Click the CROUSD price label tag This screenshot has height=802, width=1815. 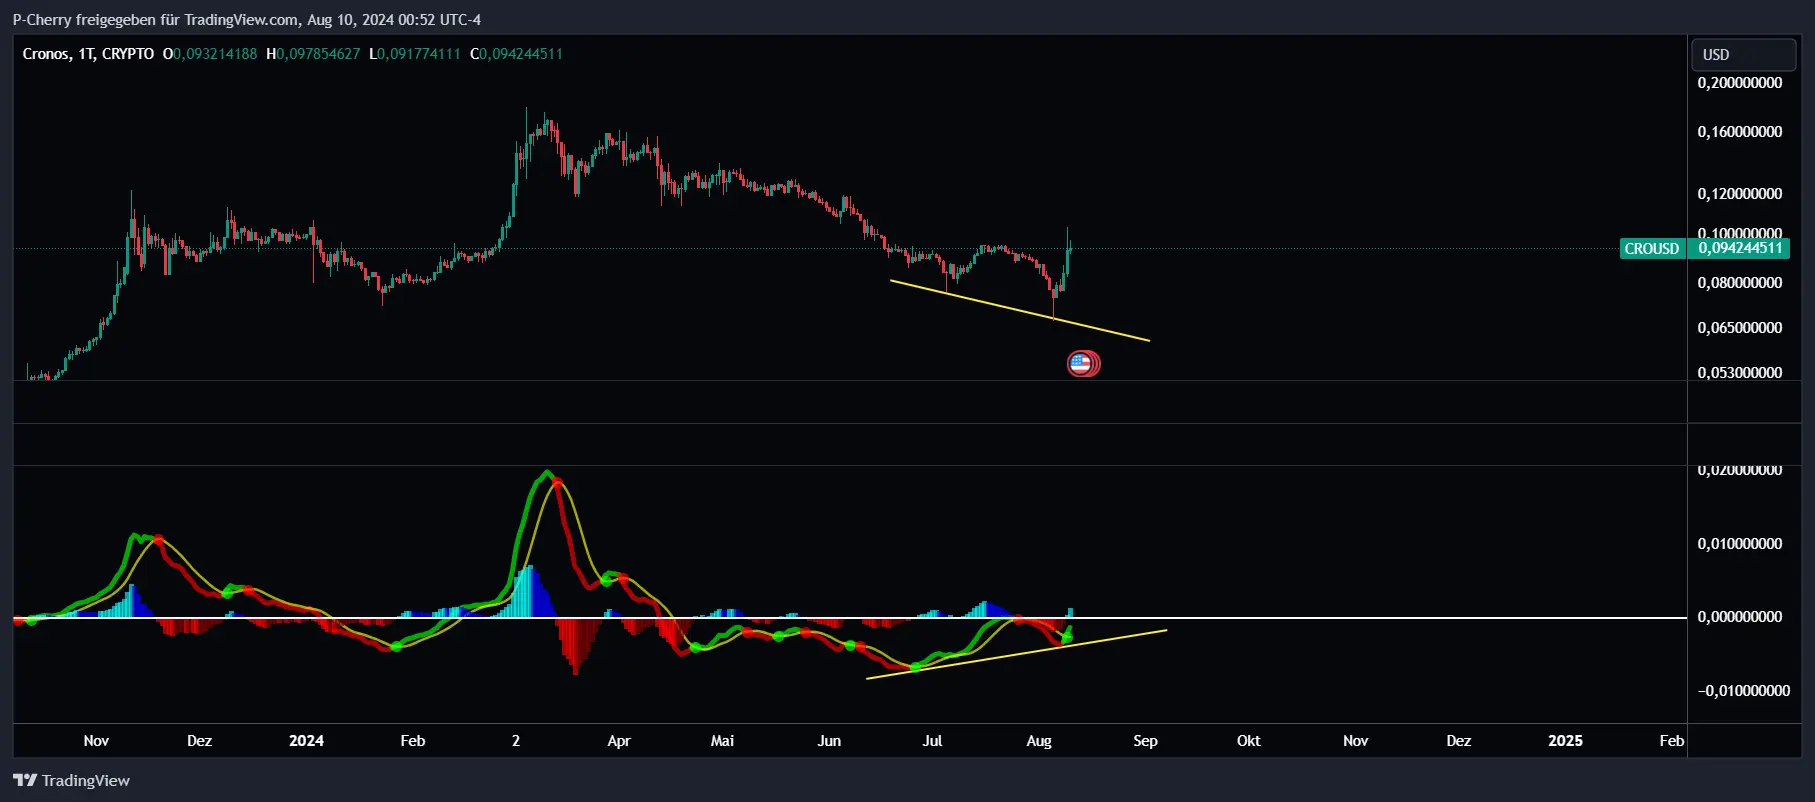pyautogui.click(x=1652, y=249)
